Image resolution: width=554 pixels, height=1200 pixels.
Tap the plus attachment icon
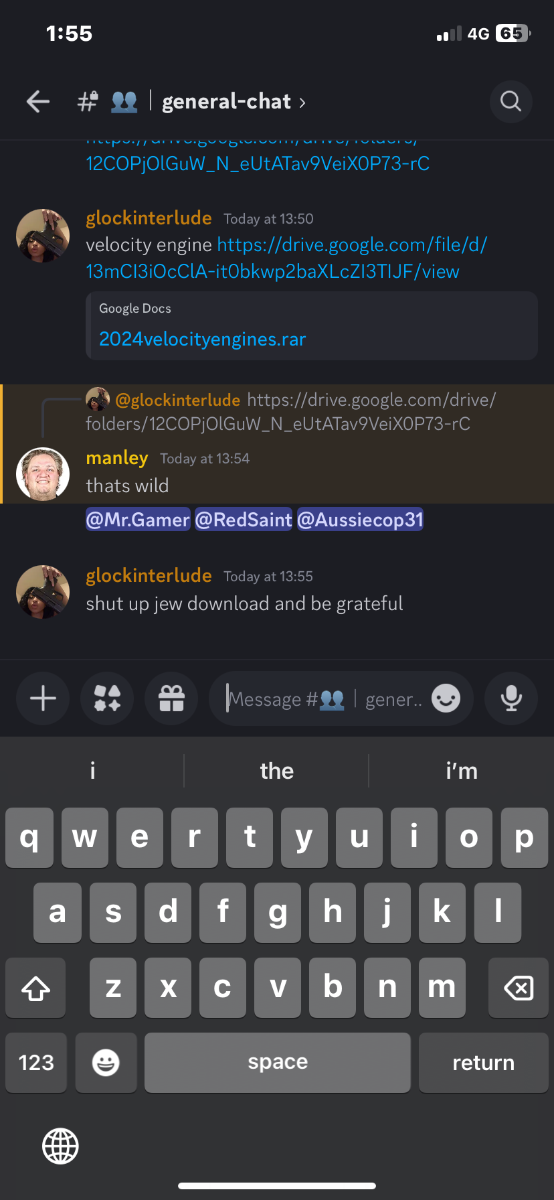tap(43, 698)
